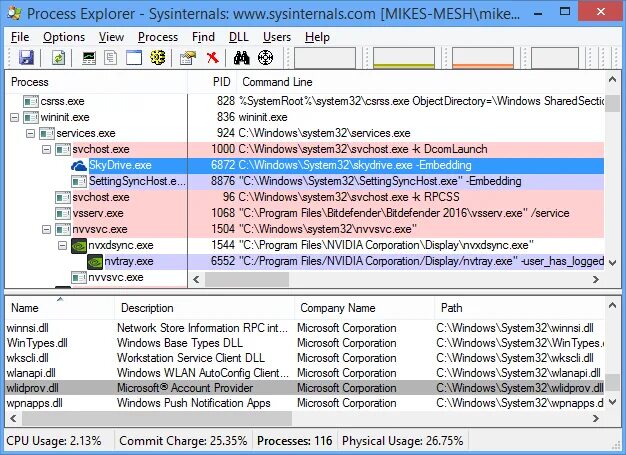Select the wpnapps.dll row
This screenshot has width=626, height=455.
305,403
